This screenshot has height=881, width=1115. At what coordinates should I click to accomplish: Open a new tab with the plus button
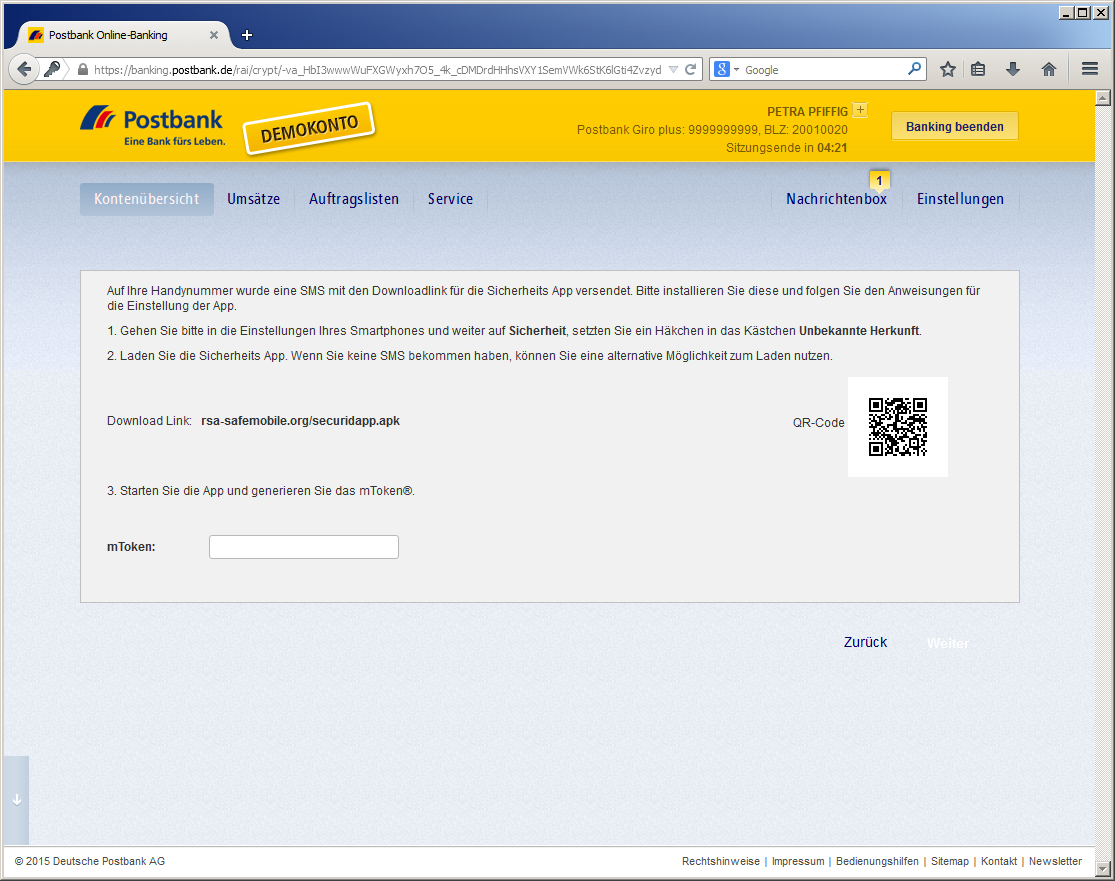[x=247, y=35]
